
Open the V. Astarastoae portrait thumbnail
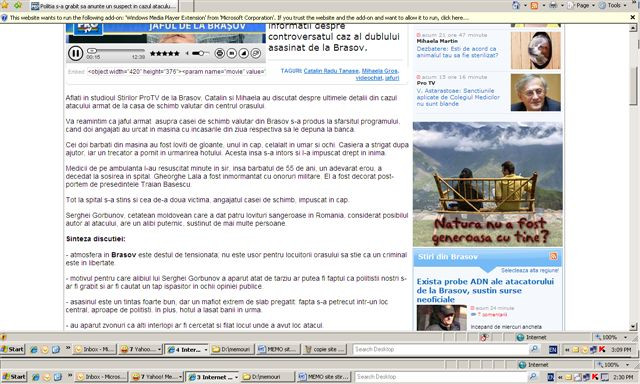pyautogui.click(x=536, y=92)
